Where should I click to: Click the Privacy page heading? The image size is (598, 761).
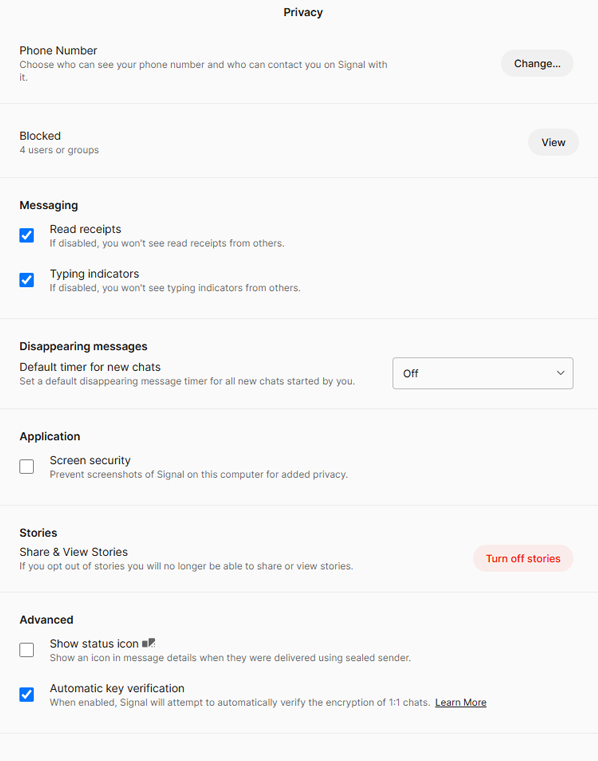tap(303, 12)
